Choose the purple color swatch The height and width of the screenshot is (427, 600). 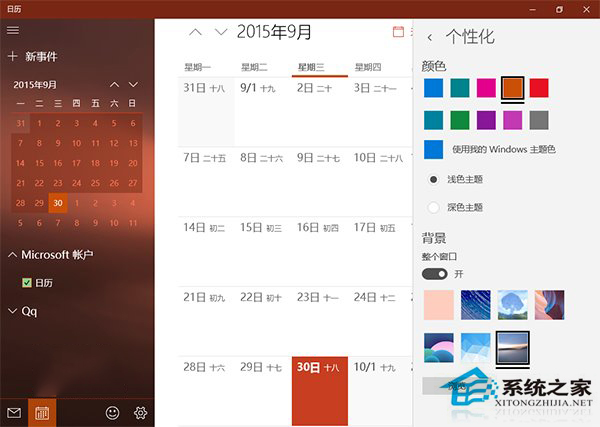point(486,120)
